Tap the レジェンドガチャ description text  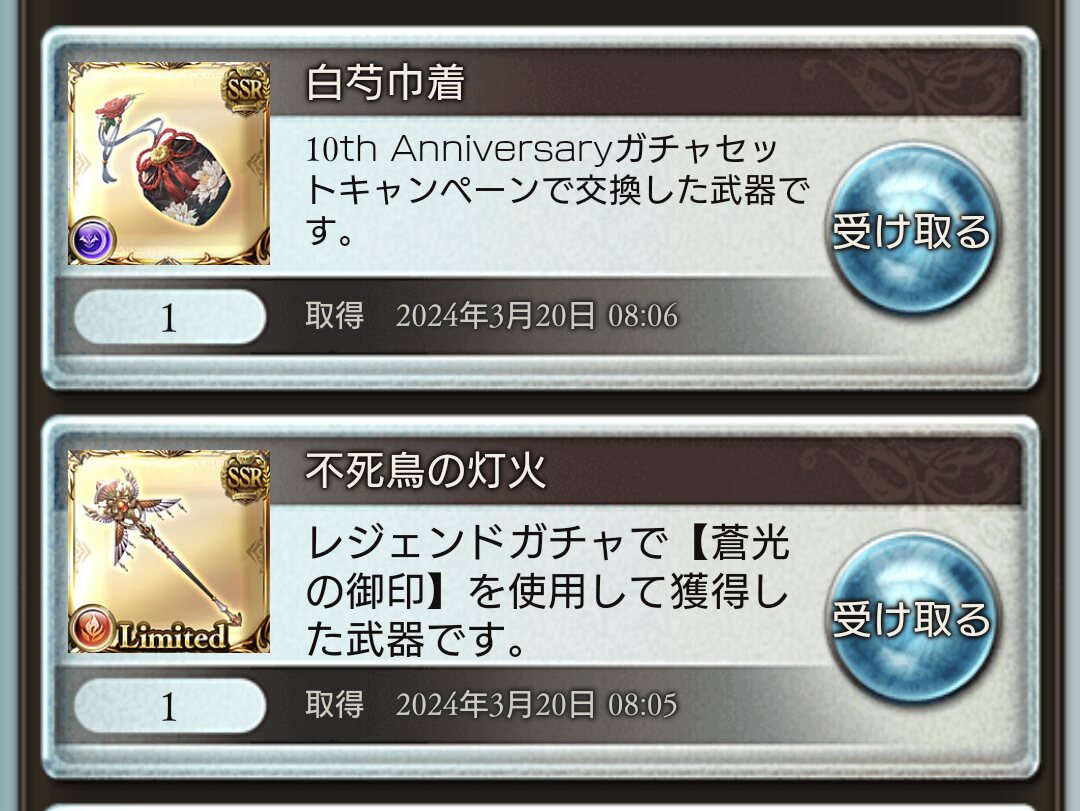(548, 591)
